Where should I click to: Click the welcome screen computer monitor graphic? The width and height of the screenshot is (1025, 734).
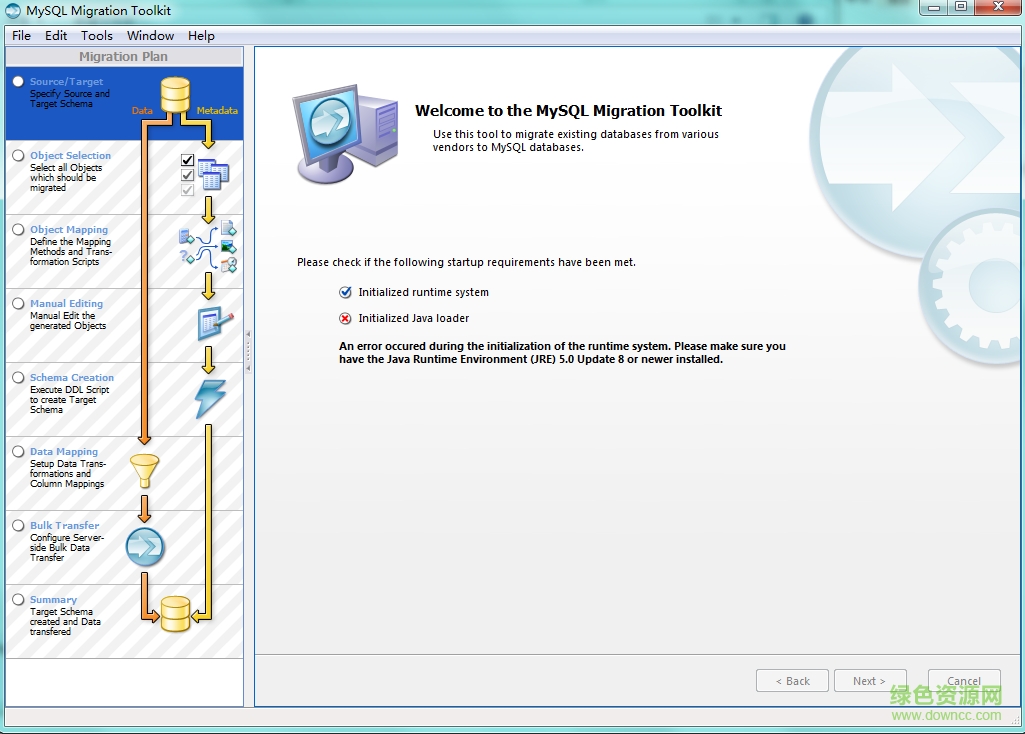(x=345, y=135)
